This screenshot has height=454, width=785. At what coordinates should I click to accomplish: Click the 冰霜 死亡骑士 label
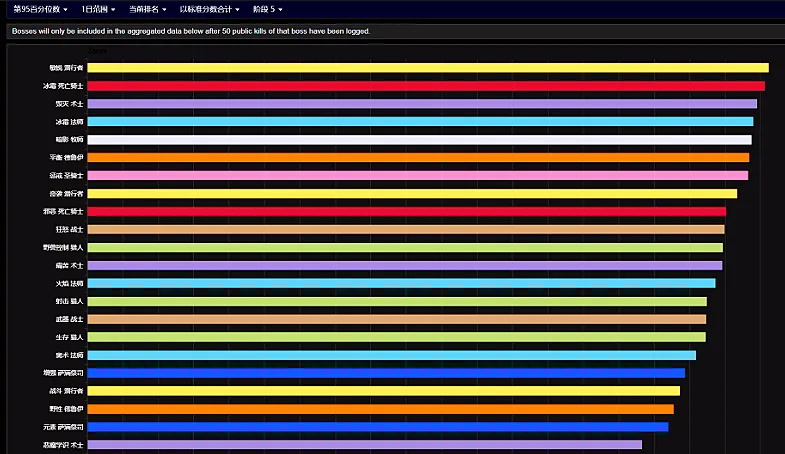(63, 86)
